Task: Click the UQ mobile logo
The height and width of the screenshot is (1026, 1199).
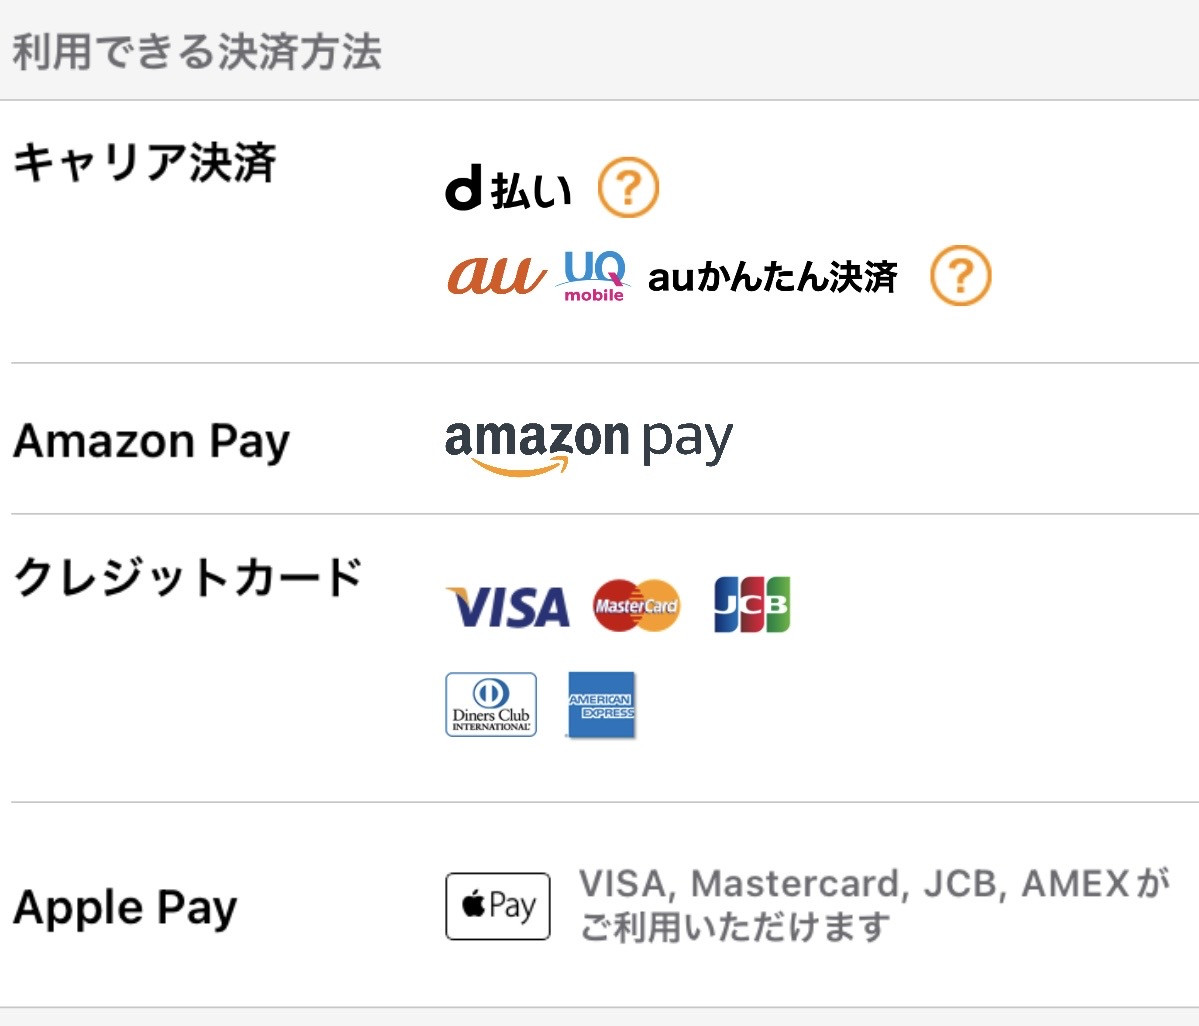Action: coord(594,275)
